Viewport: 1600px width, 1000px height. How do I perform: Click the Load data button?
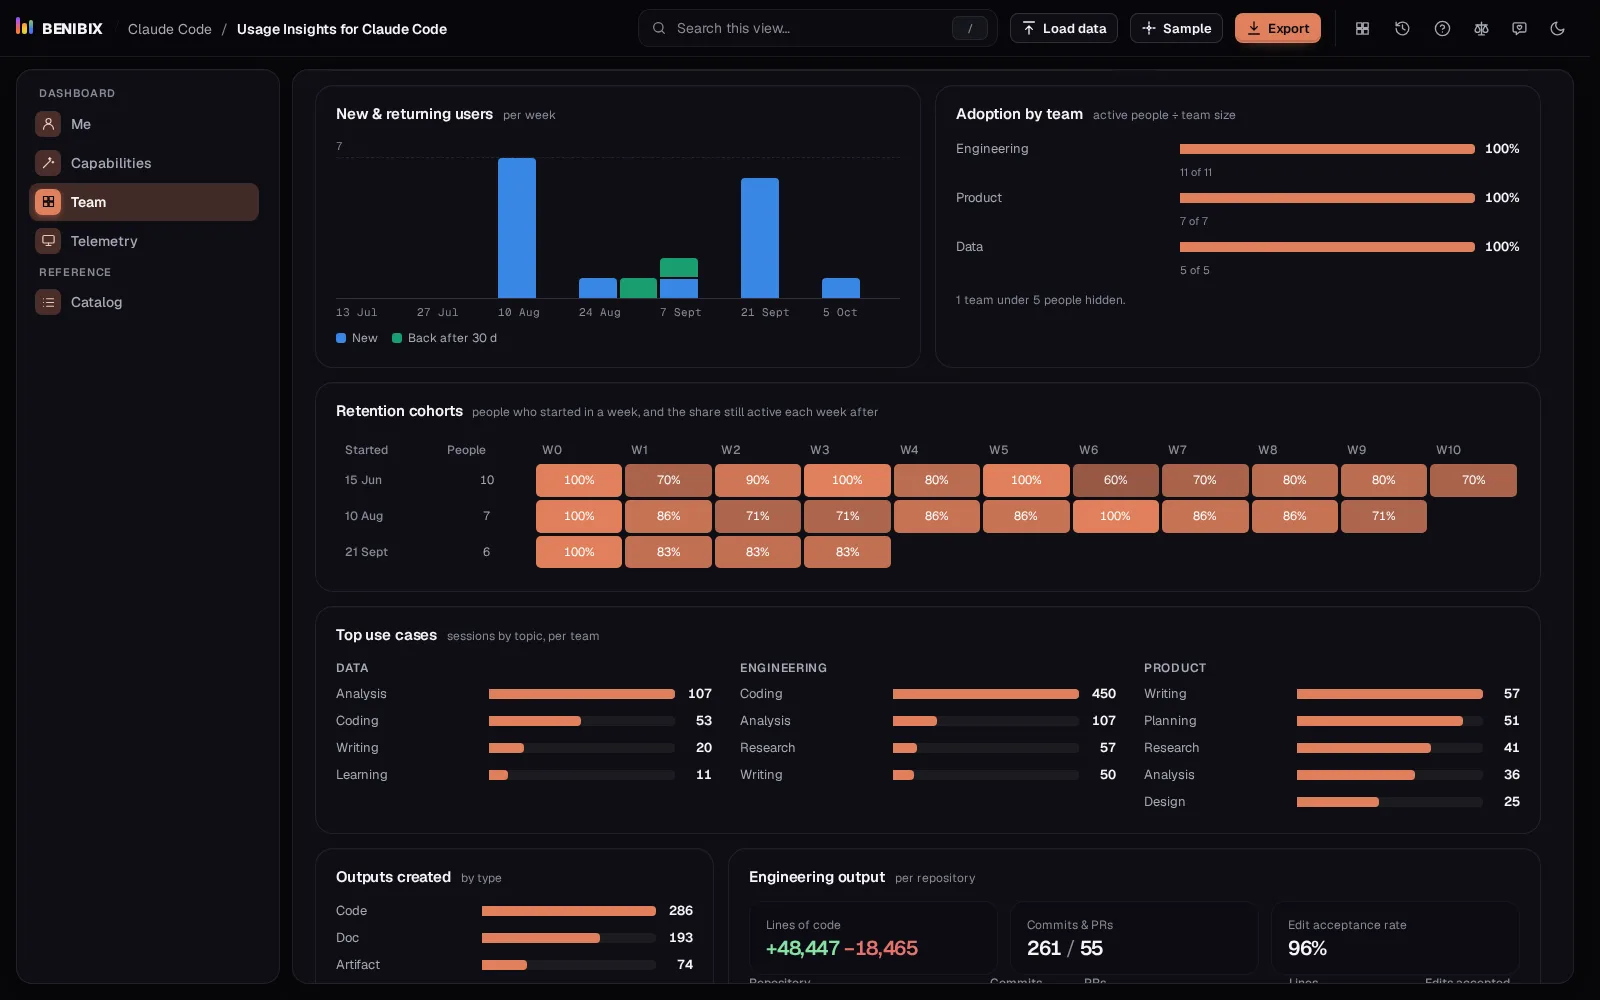pyautogui.click(x=1064, y=28)
